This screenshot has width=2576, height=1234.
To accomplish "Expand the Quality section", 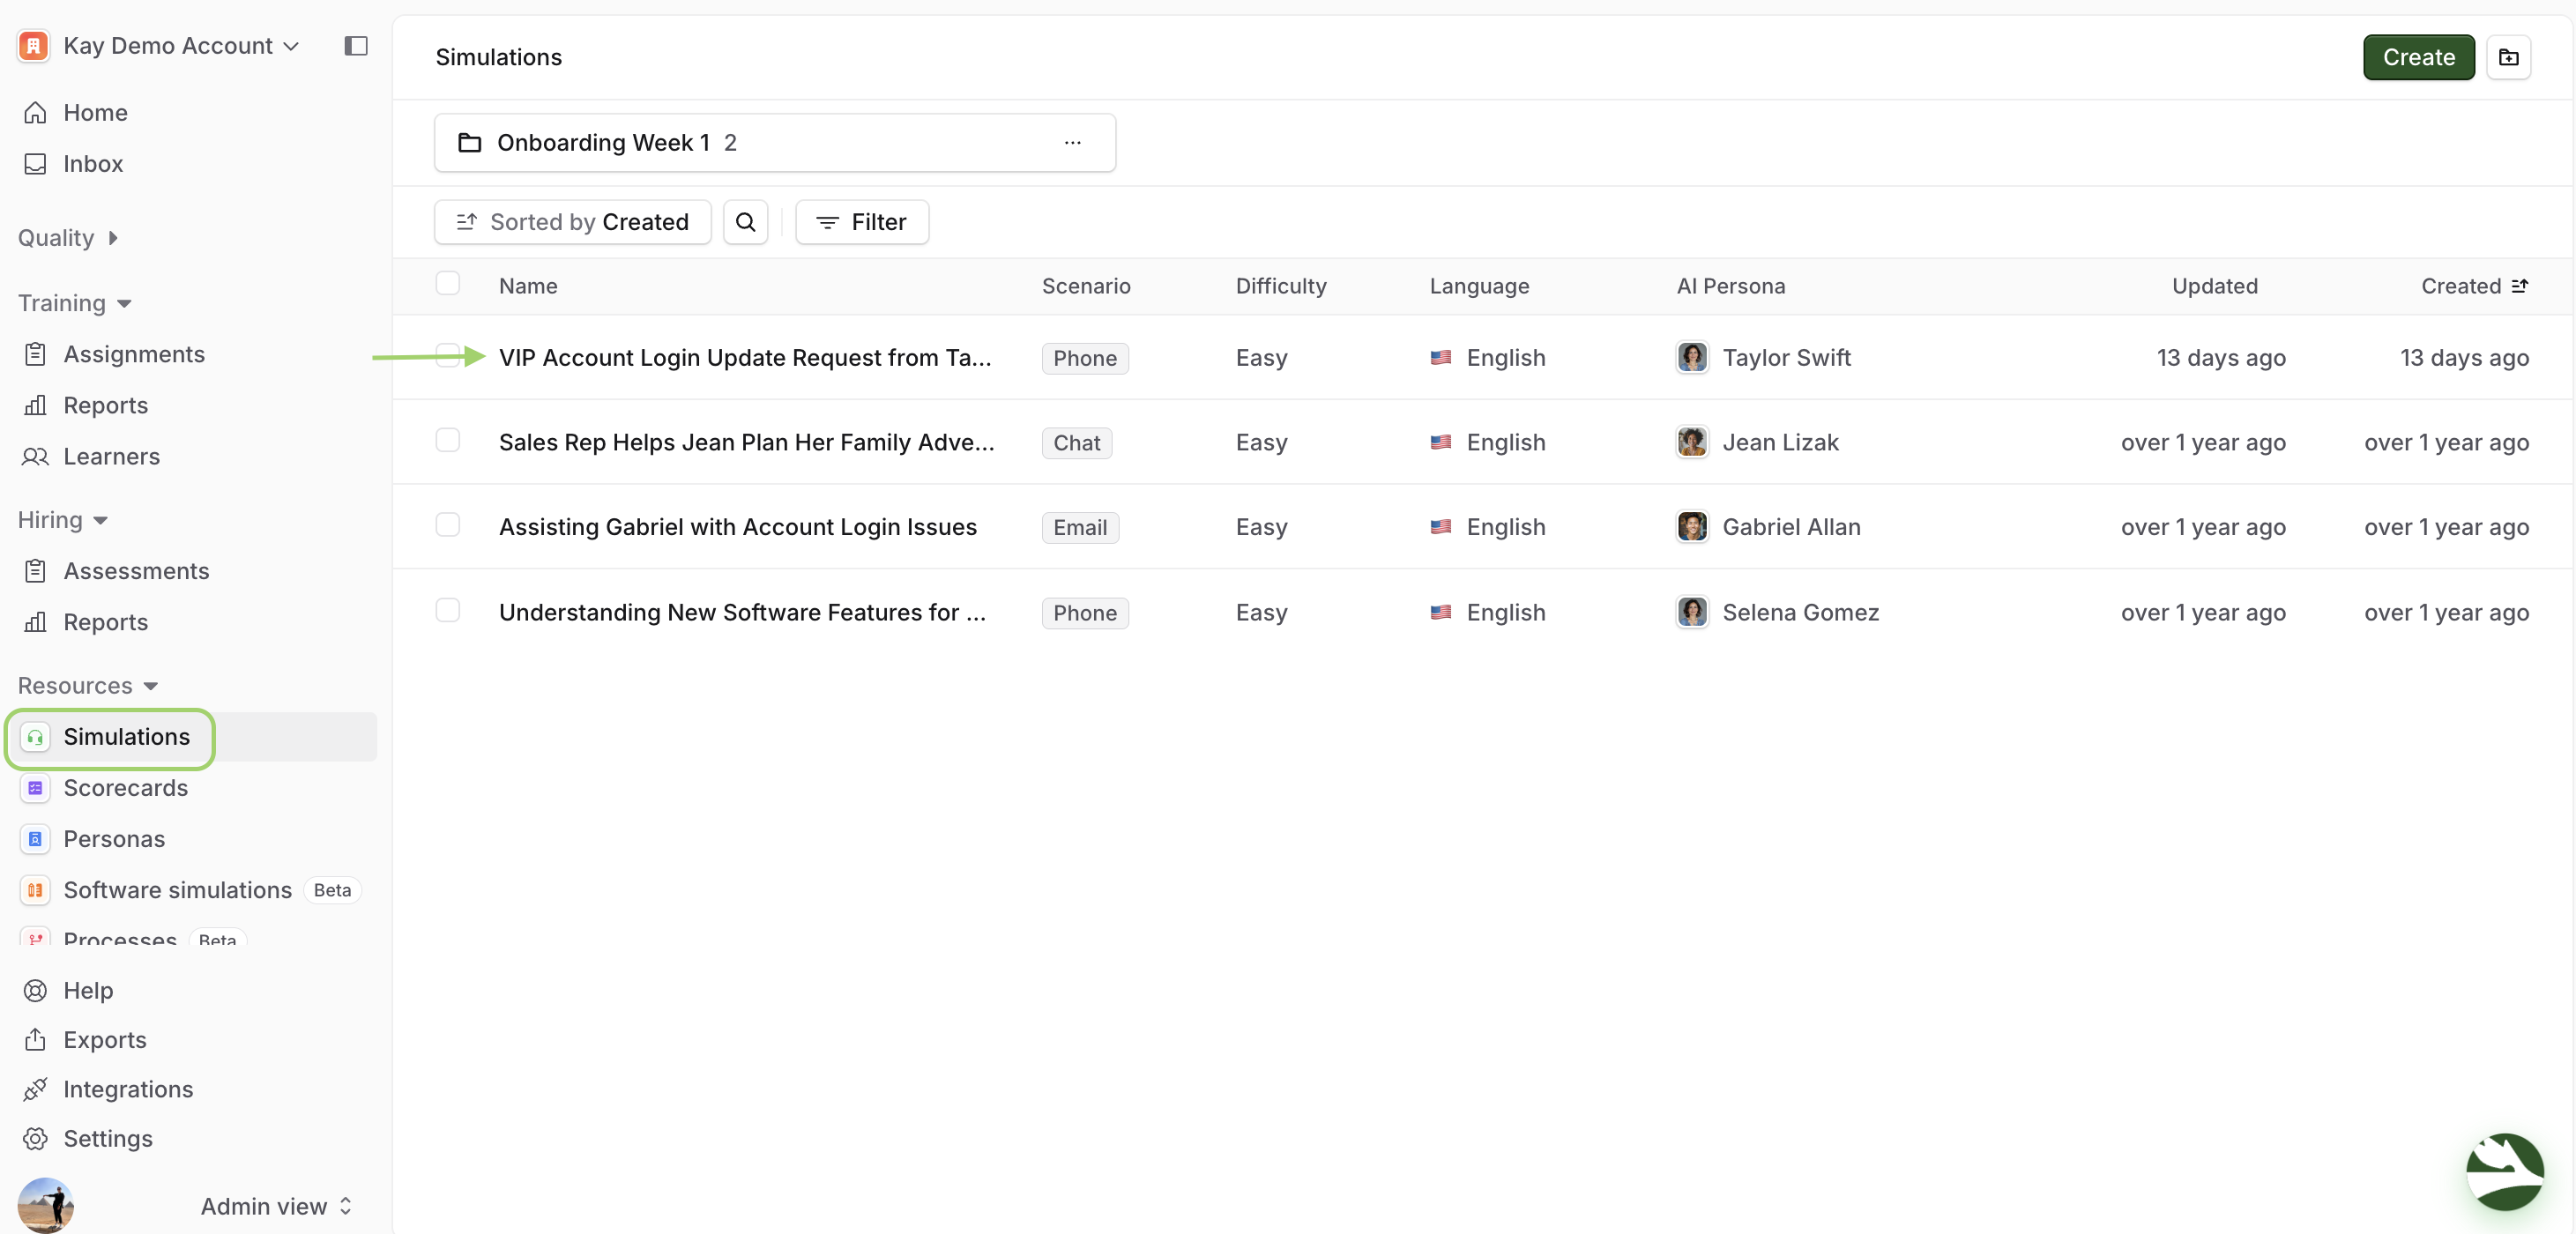I will [68, 238].
